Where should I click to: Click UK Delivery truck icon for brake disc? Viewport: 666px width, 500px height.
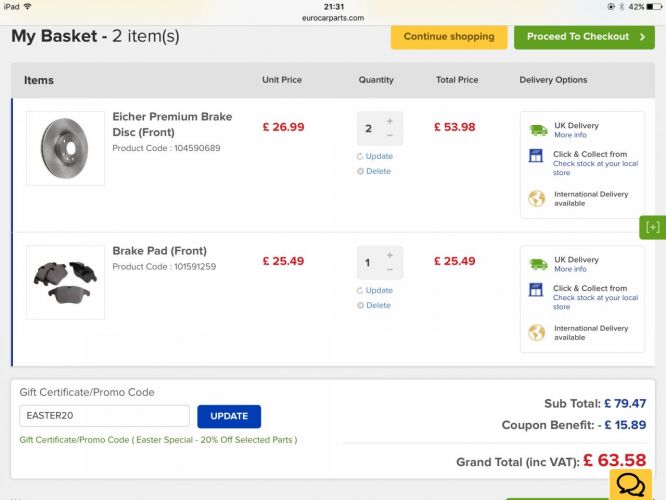coord(538,130)
